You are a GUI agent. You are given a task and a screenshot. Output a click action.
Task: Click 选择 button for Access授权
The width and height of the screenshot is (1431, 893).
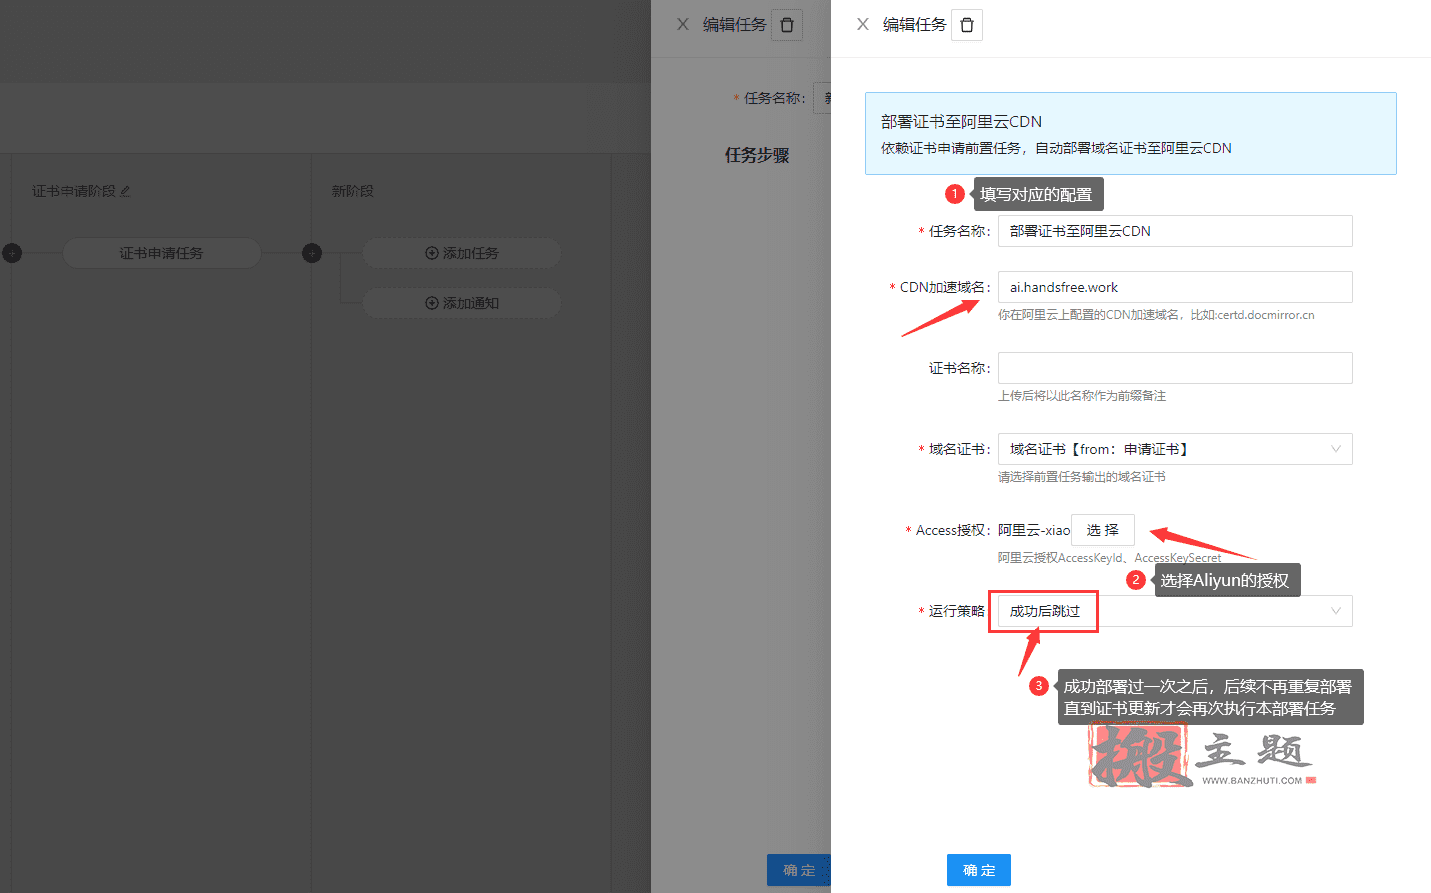pos(1103,530)
